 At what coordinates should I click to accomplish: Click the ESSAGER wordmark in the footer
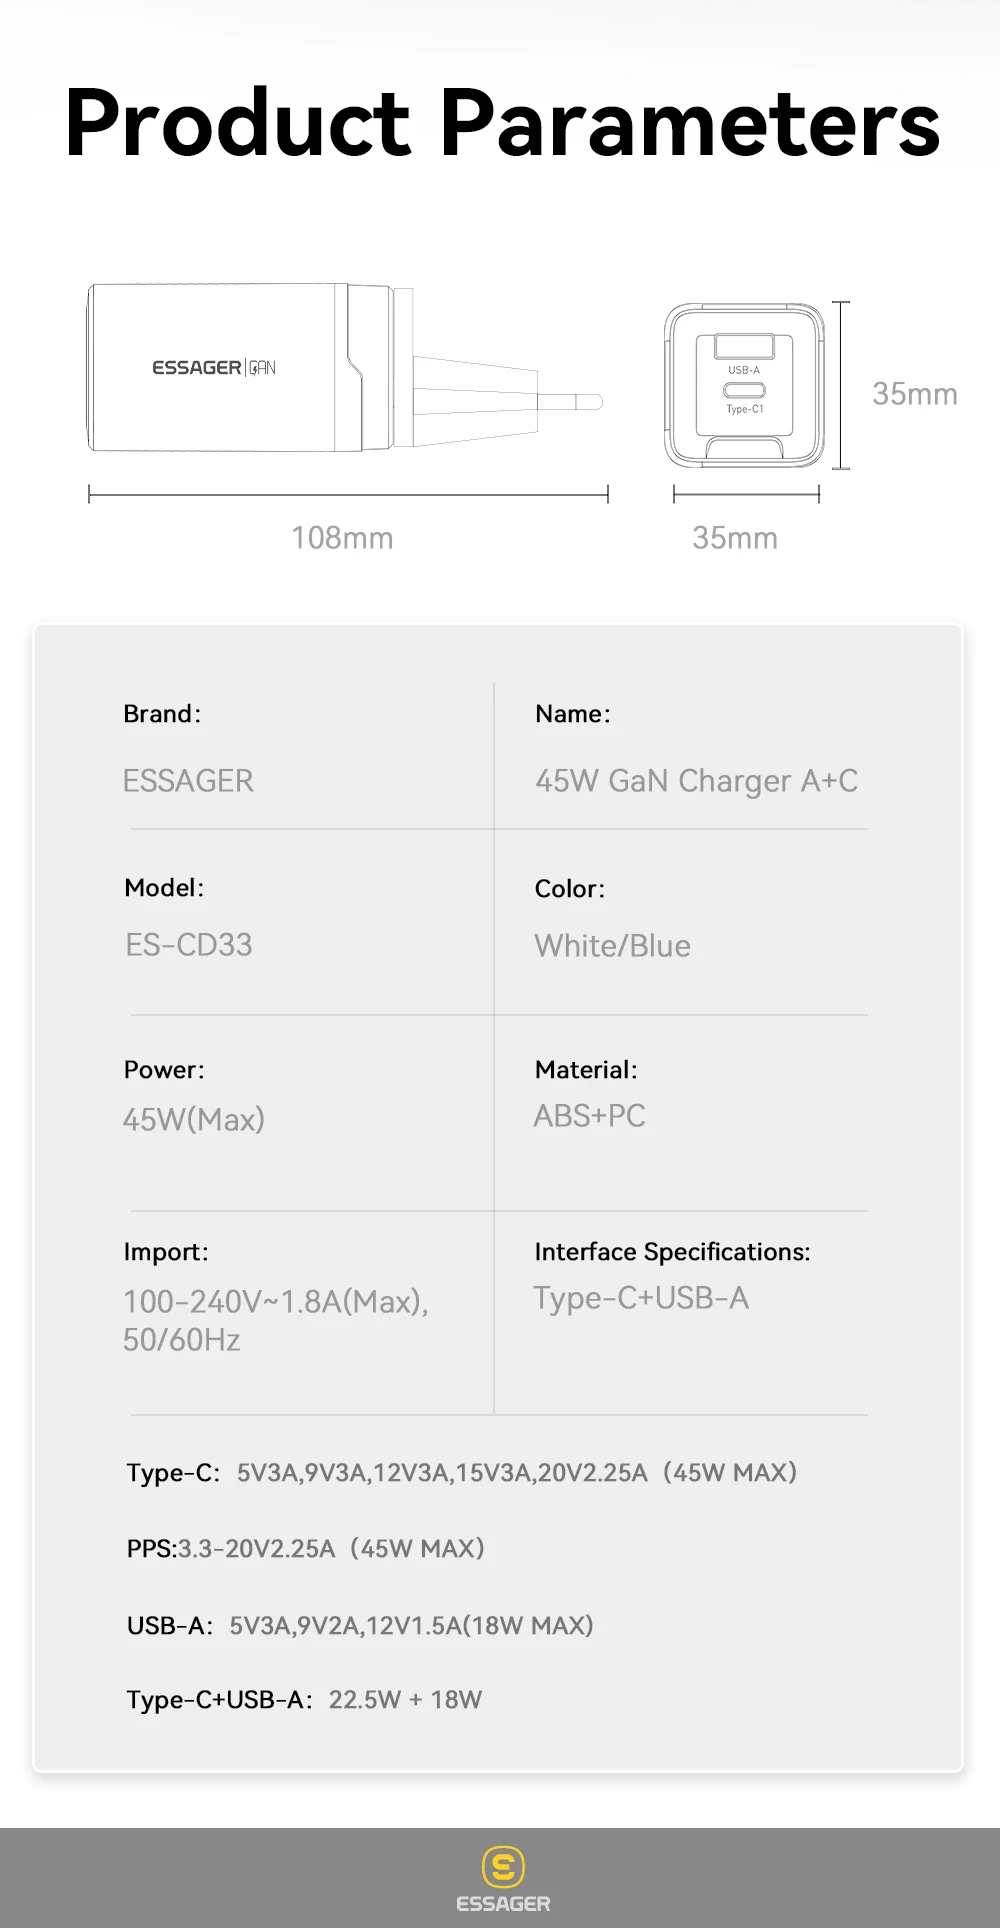click(x=503, y=1904)
